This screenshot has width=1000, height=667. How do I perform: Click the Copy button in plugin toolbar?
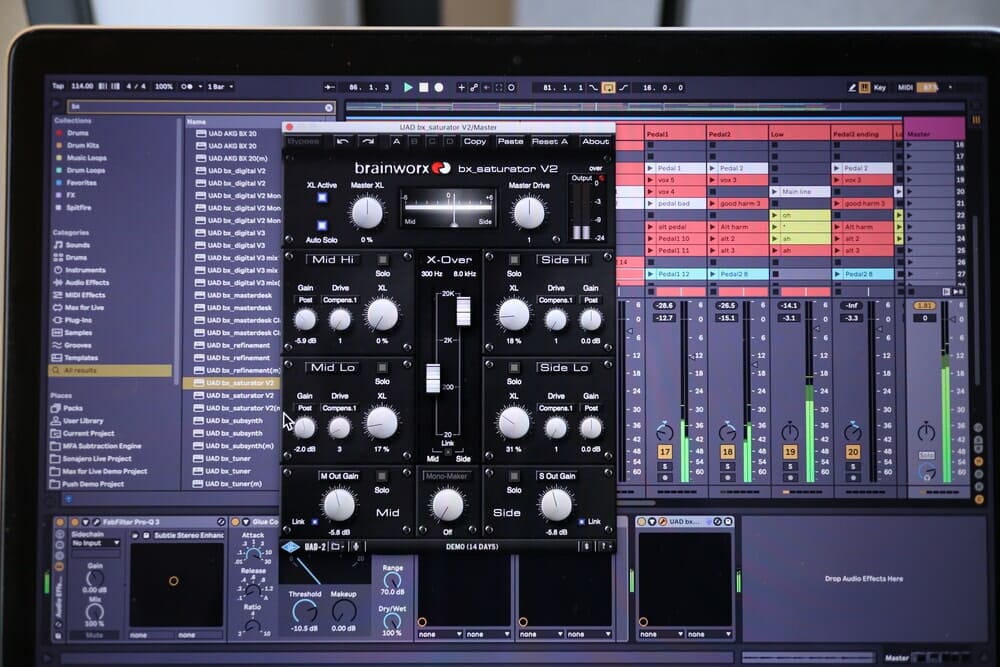click(474, 141)
